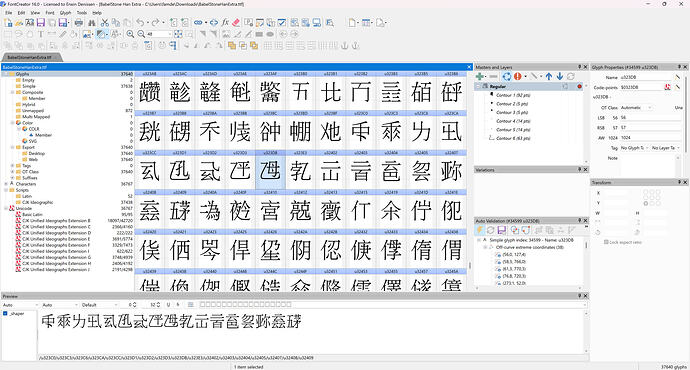Open the Default dropdown in Preview toolbar
This screenshot has width=690, height=370.
[99, 305]
